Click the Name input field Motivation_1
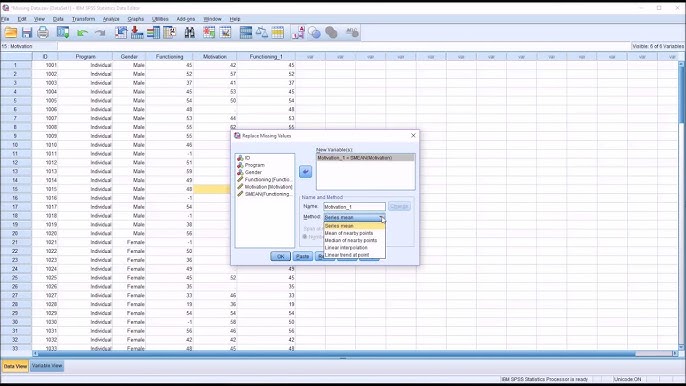 [x=354, y=207]
